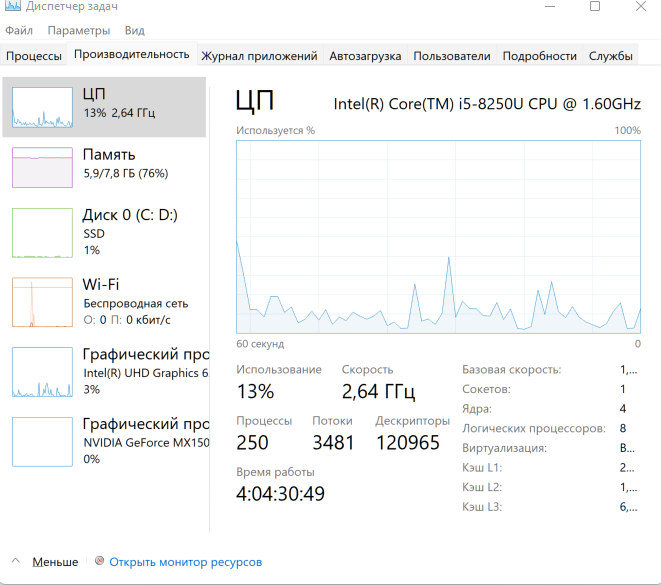Click the Использование 13% value
This screenshot has height=585, width=661.
click(x=255, y=391)
